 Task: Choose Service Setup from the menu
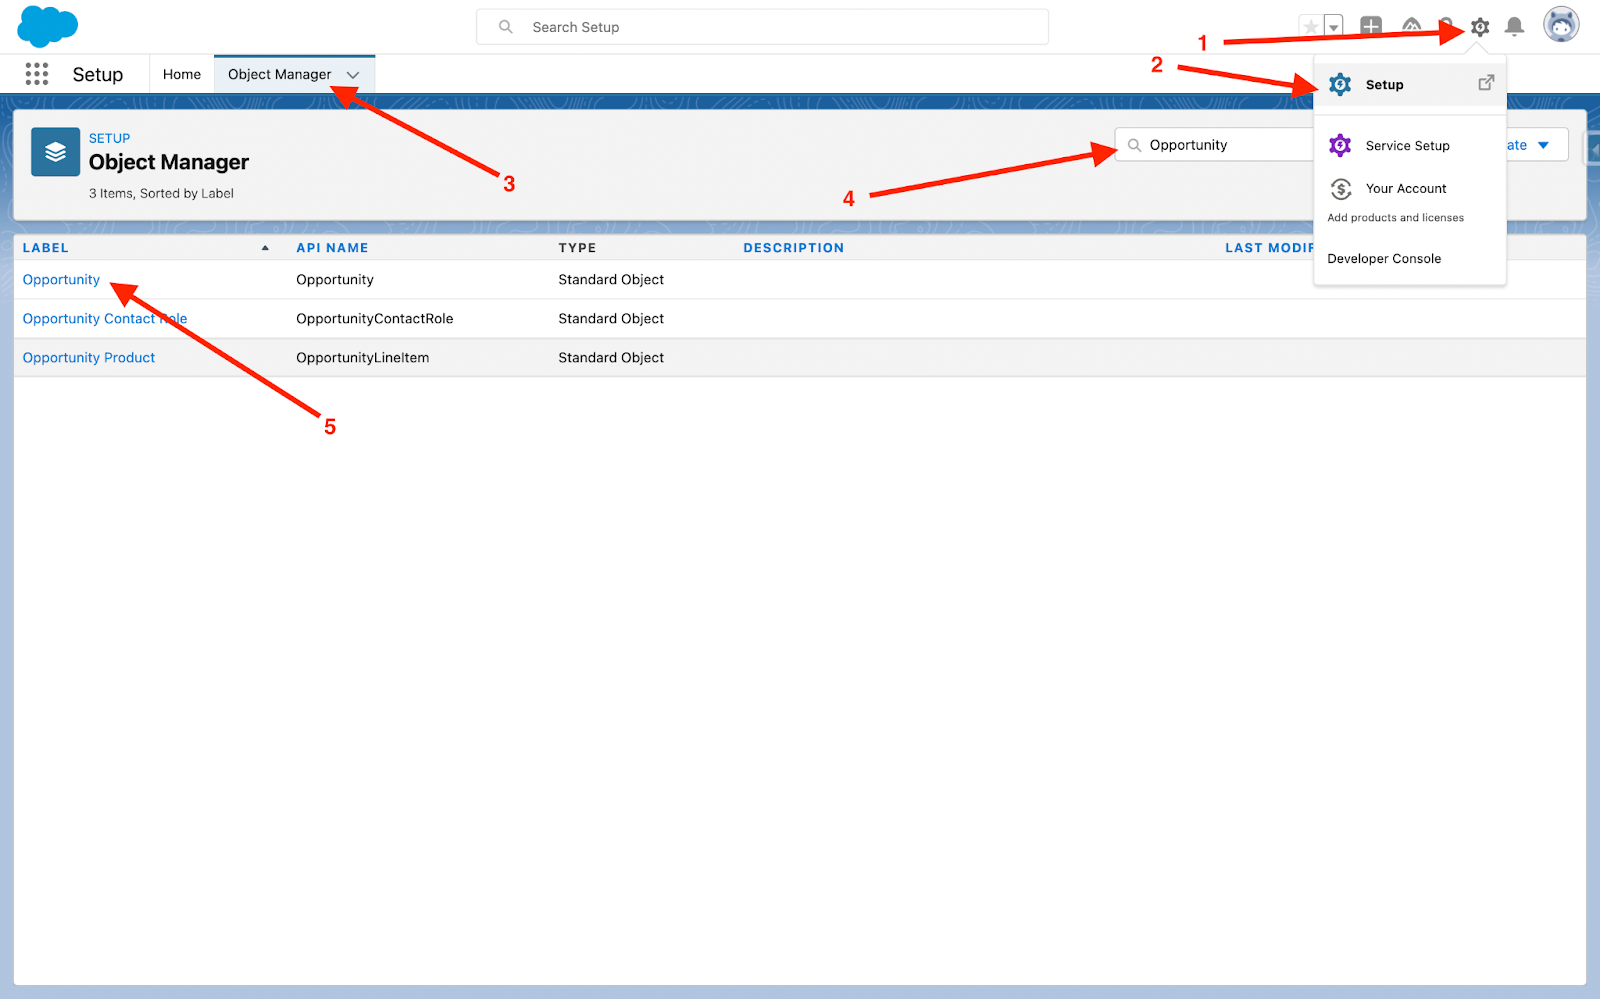(1410, 146)
